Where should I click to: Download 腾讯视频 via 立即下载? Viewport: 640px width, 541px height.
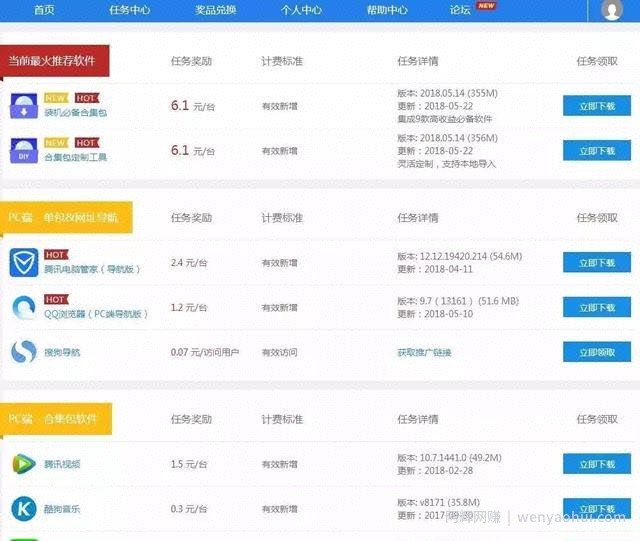click(597, 464)
